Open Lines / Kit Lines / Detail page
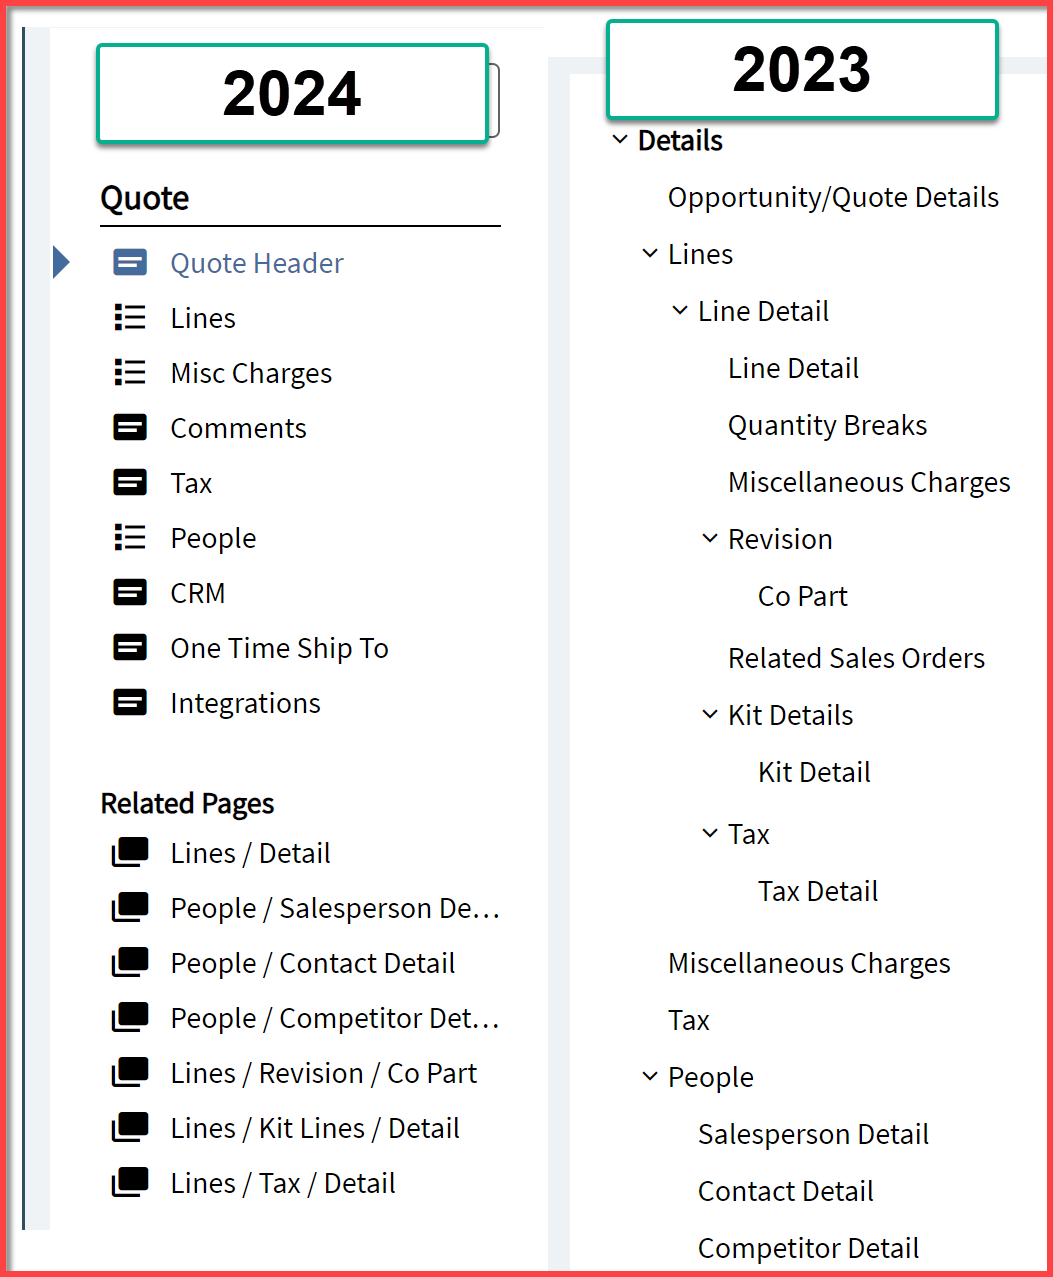1053x1277 pixels. pos(315,1128)
